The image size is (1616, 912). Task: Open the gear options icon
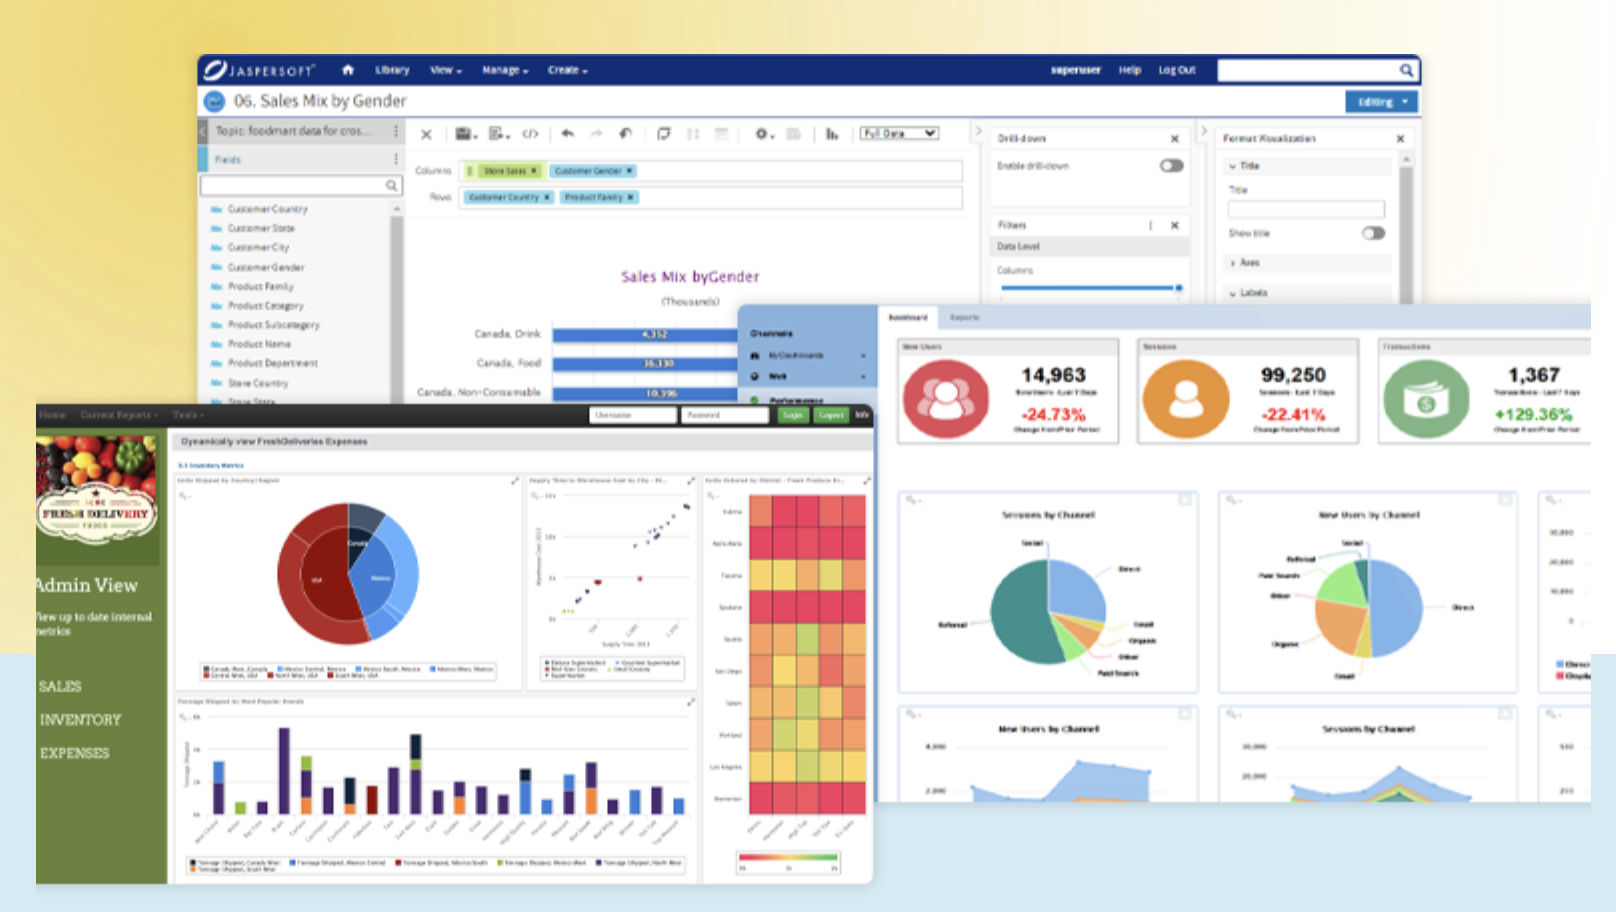click(764, 134)
